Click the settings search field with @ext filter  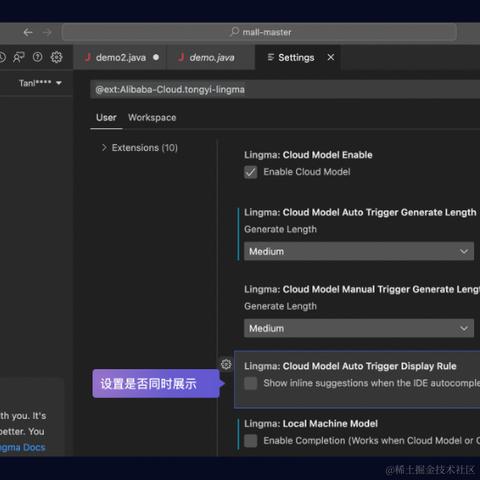285,89
